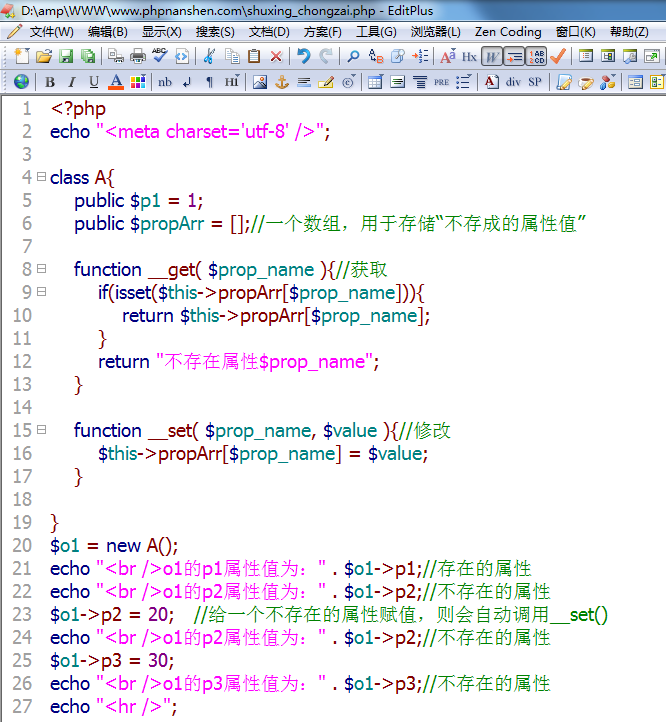This screenshot has width=666, height=722.
Task: Open the 编辑(B) menu
Action: (107, 32)
